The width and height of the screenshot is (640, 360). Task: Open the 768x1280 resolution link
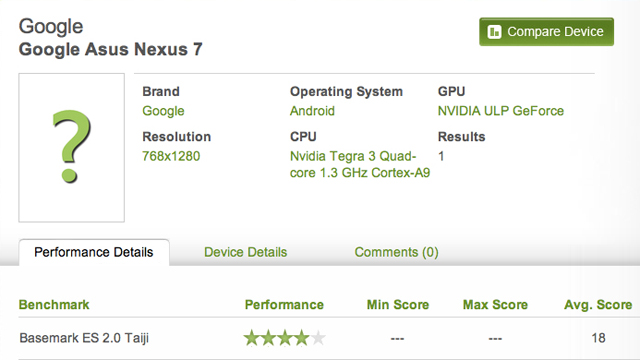click(x=171, y=156)
